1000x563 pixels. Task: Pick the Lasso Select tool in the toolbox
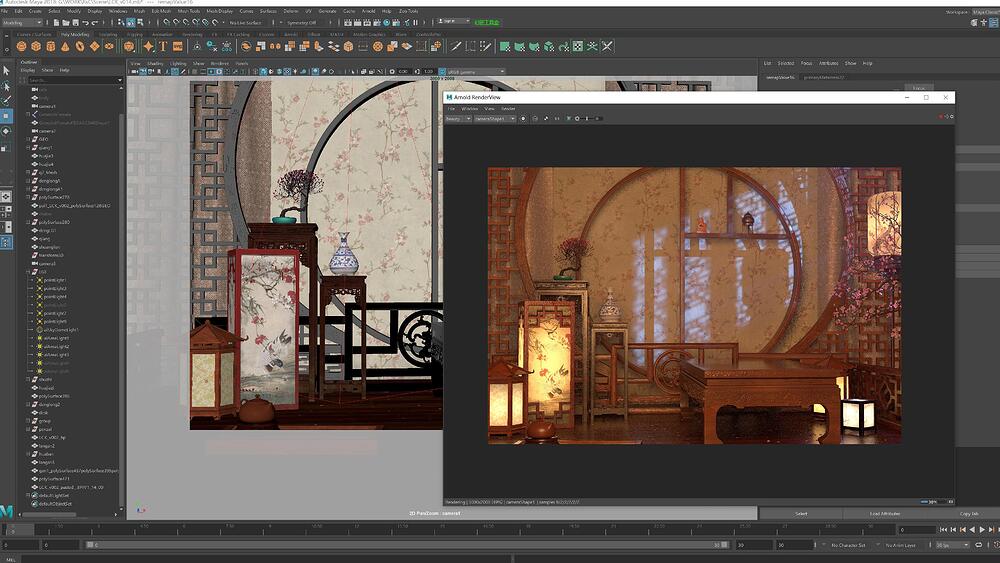(x=6, y=86)
